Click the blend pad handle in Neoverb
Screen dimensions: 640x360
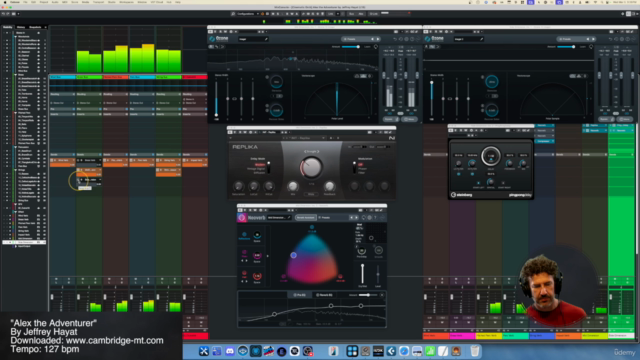click(x=293, y=255)
